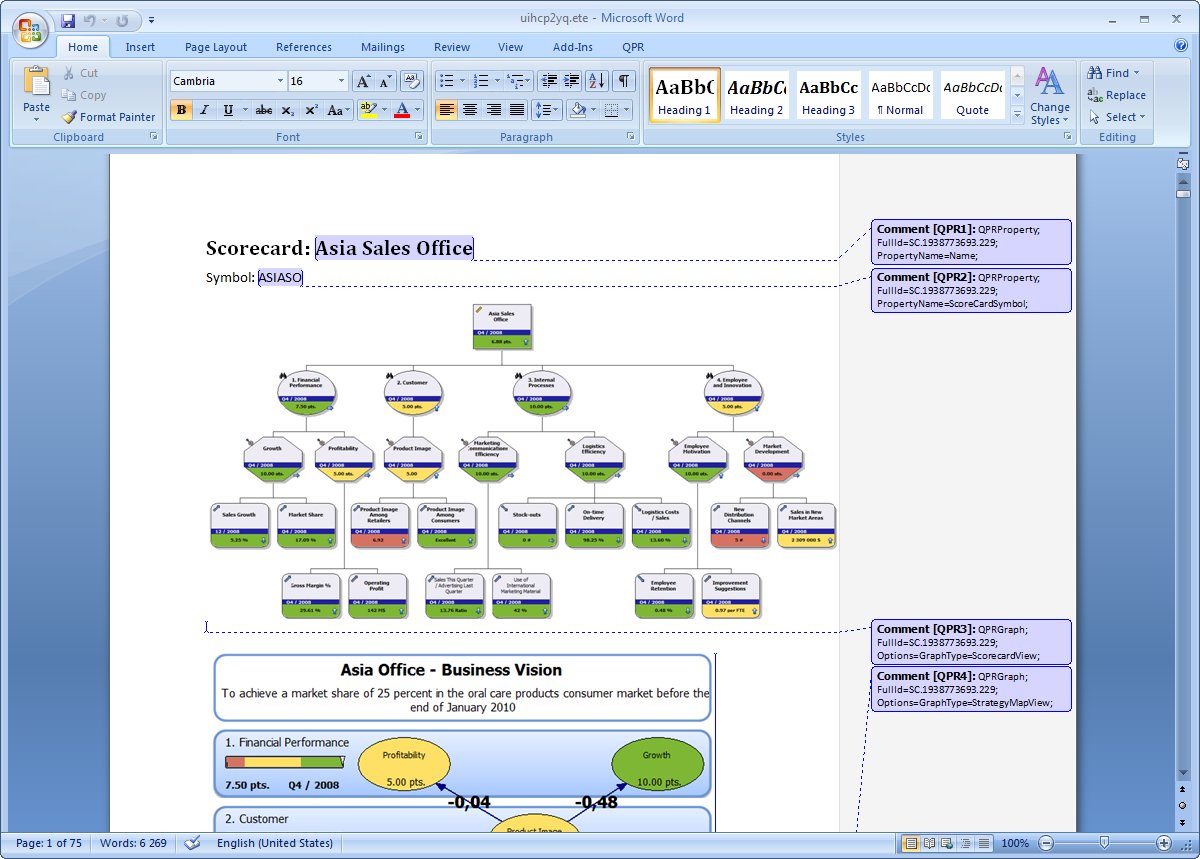Apply the Heading 2 style

pyautogui.click(x=756, y=96)
